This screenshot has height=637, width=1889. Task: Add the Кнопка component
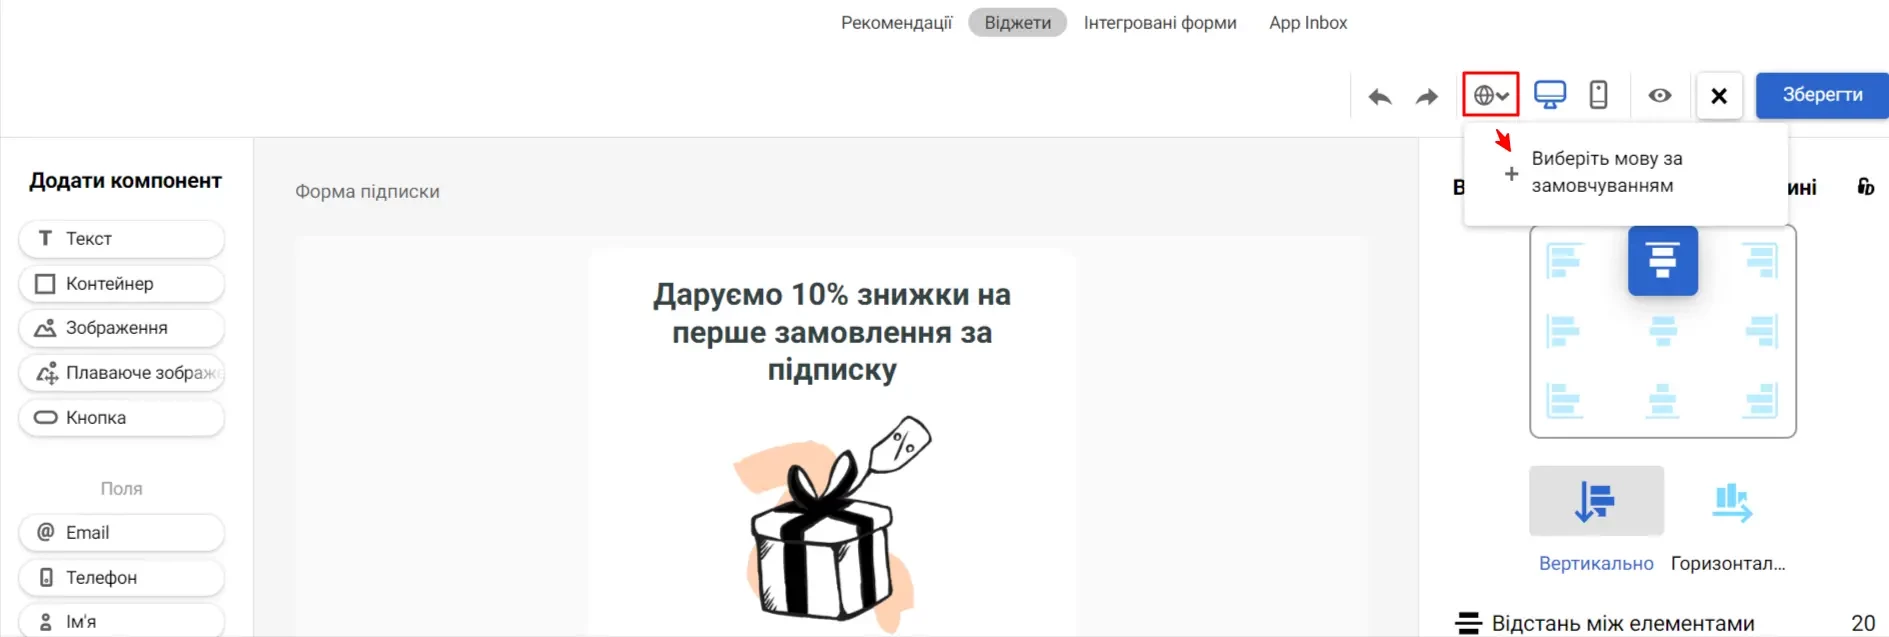pyautogui.click(x=122, y=418)
